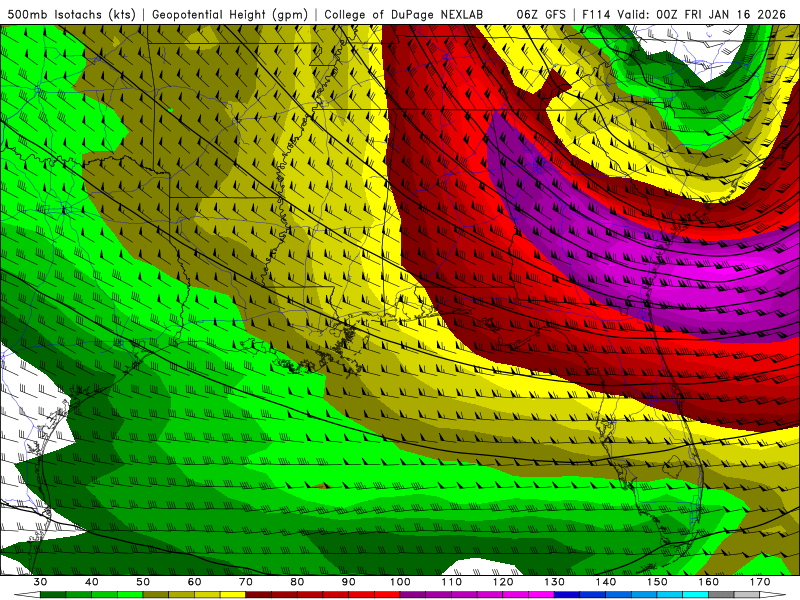Click the '40' legend label

[92, 582]
